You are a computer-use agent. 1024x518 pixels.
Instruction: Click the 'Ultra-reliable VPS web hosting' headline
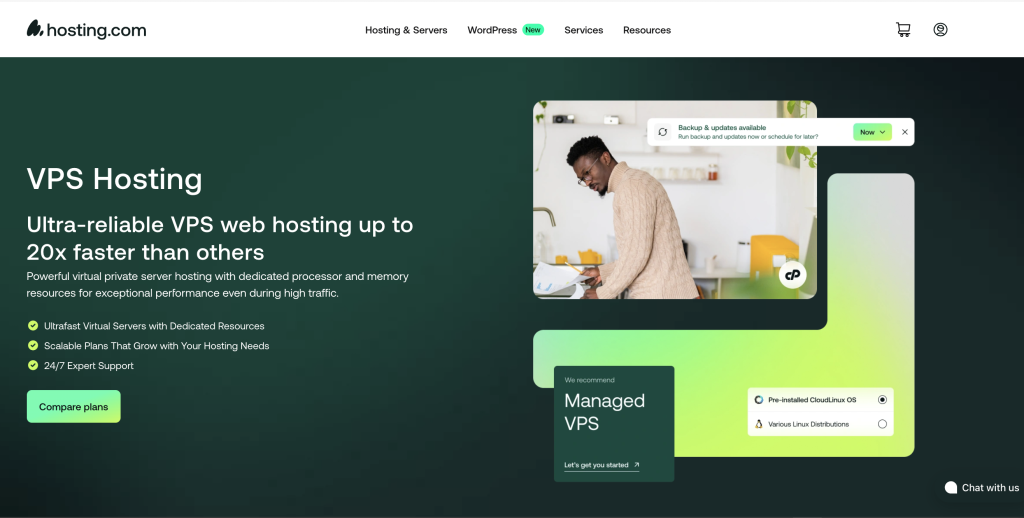click(x=219, y=238)
